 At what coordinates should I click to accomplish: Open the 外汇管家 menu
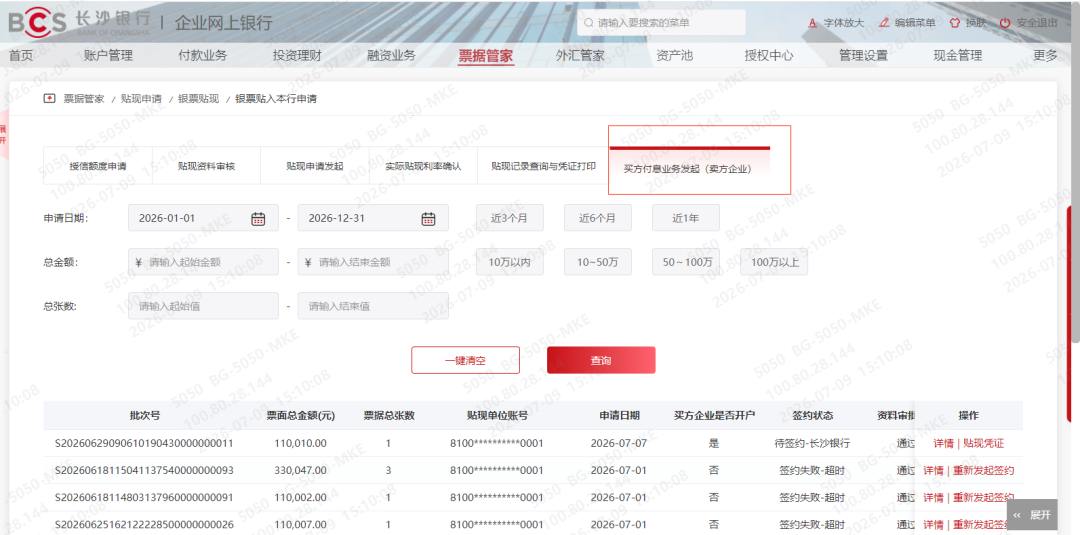(x=580, y=56)
